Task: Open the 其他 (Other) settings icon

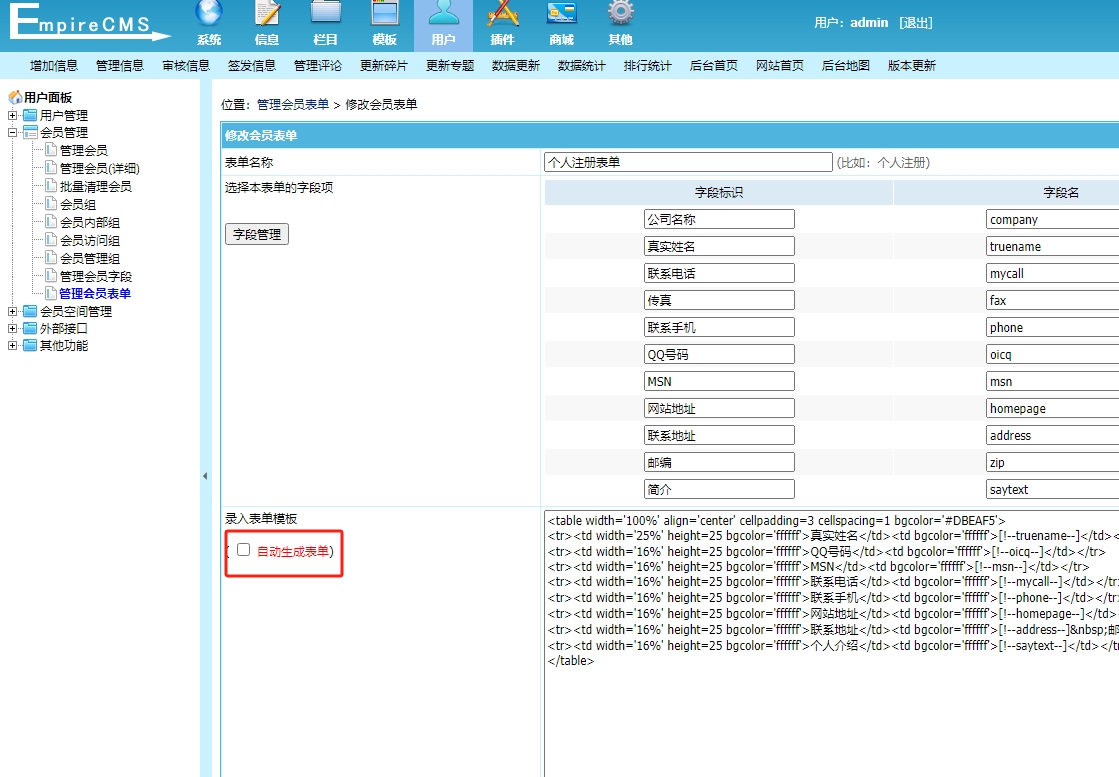Action: click(x=620, y=22)
